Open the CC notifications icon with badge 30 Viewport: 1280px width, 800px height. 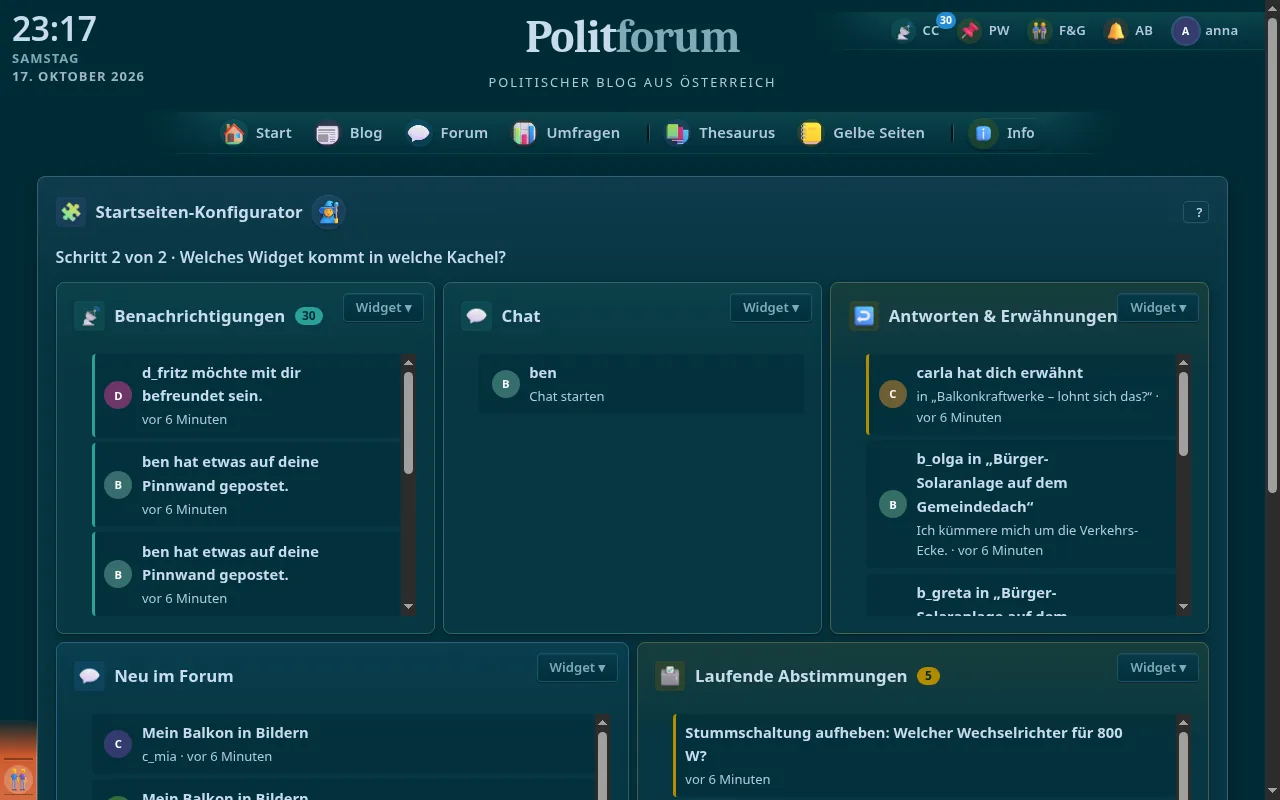click(904, 31)
